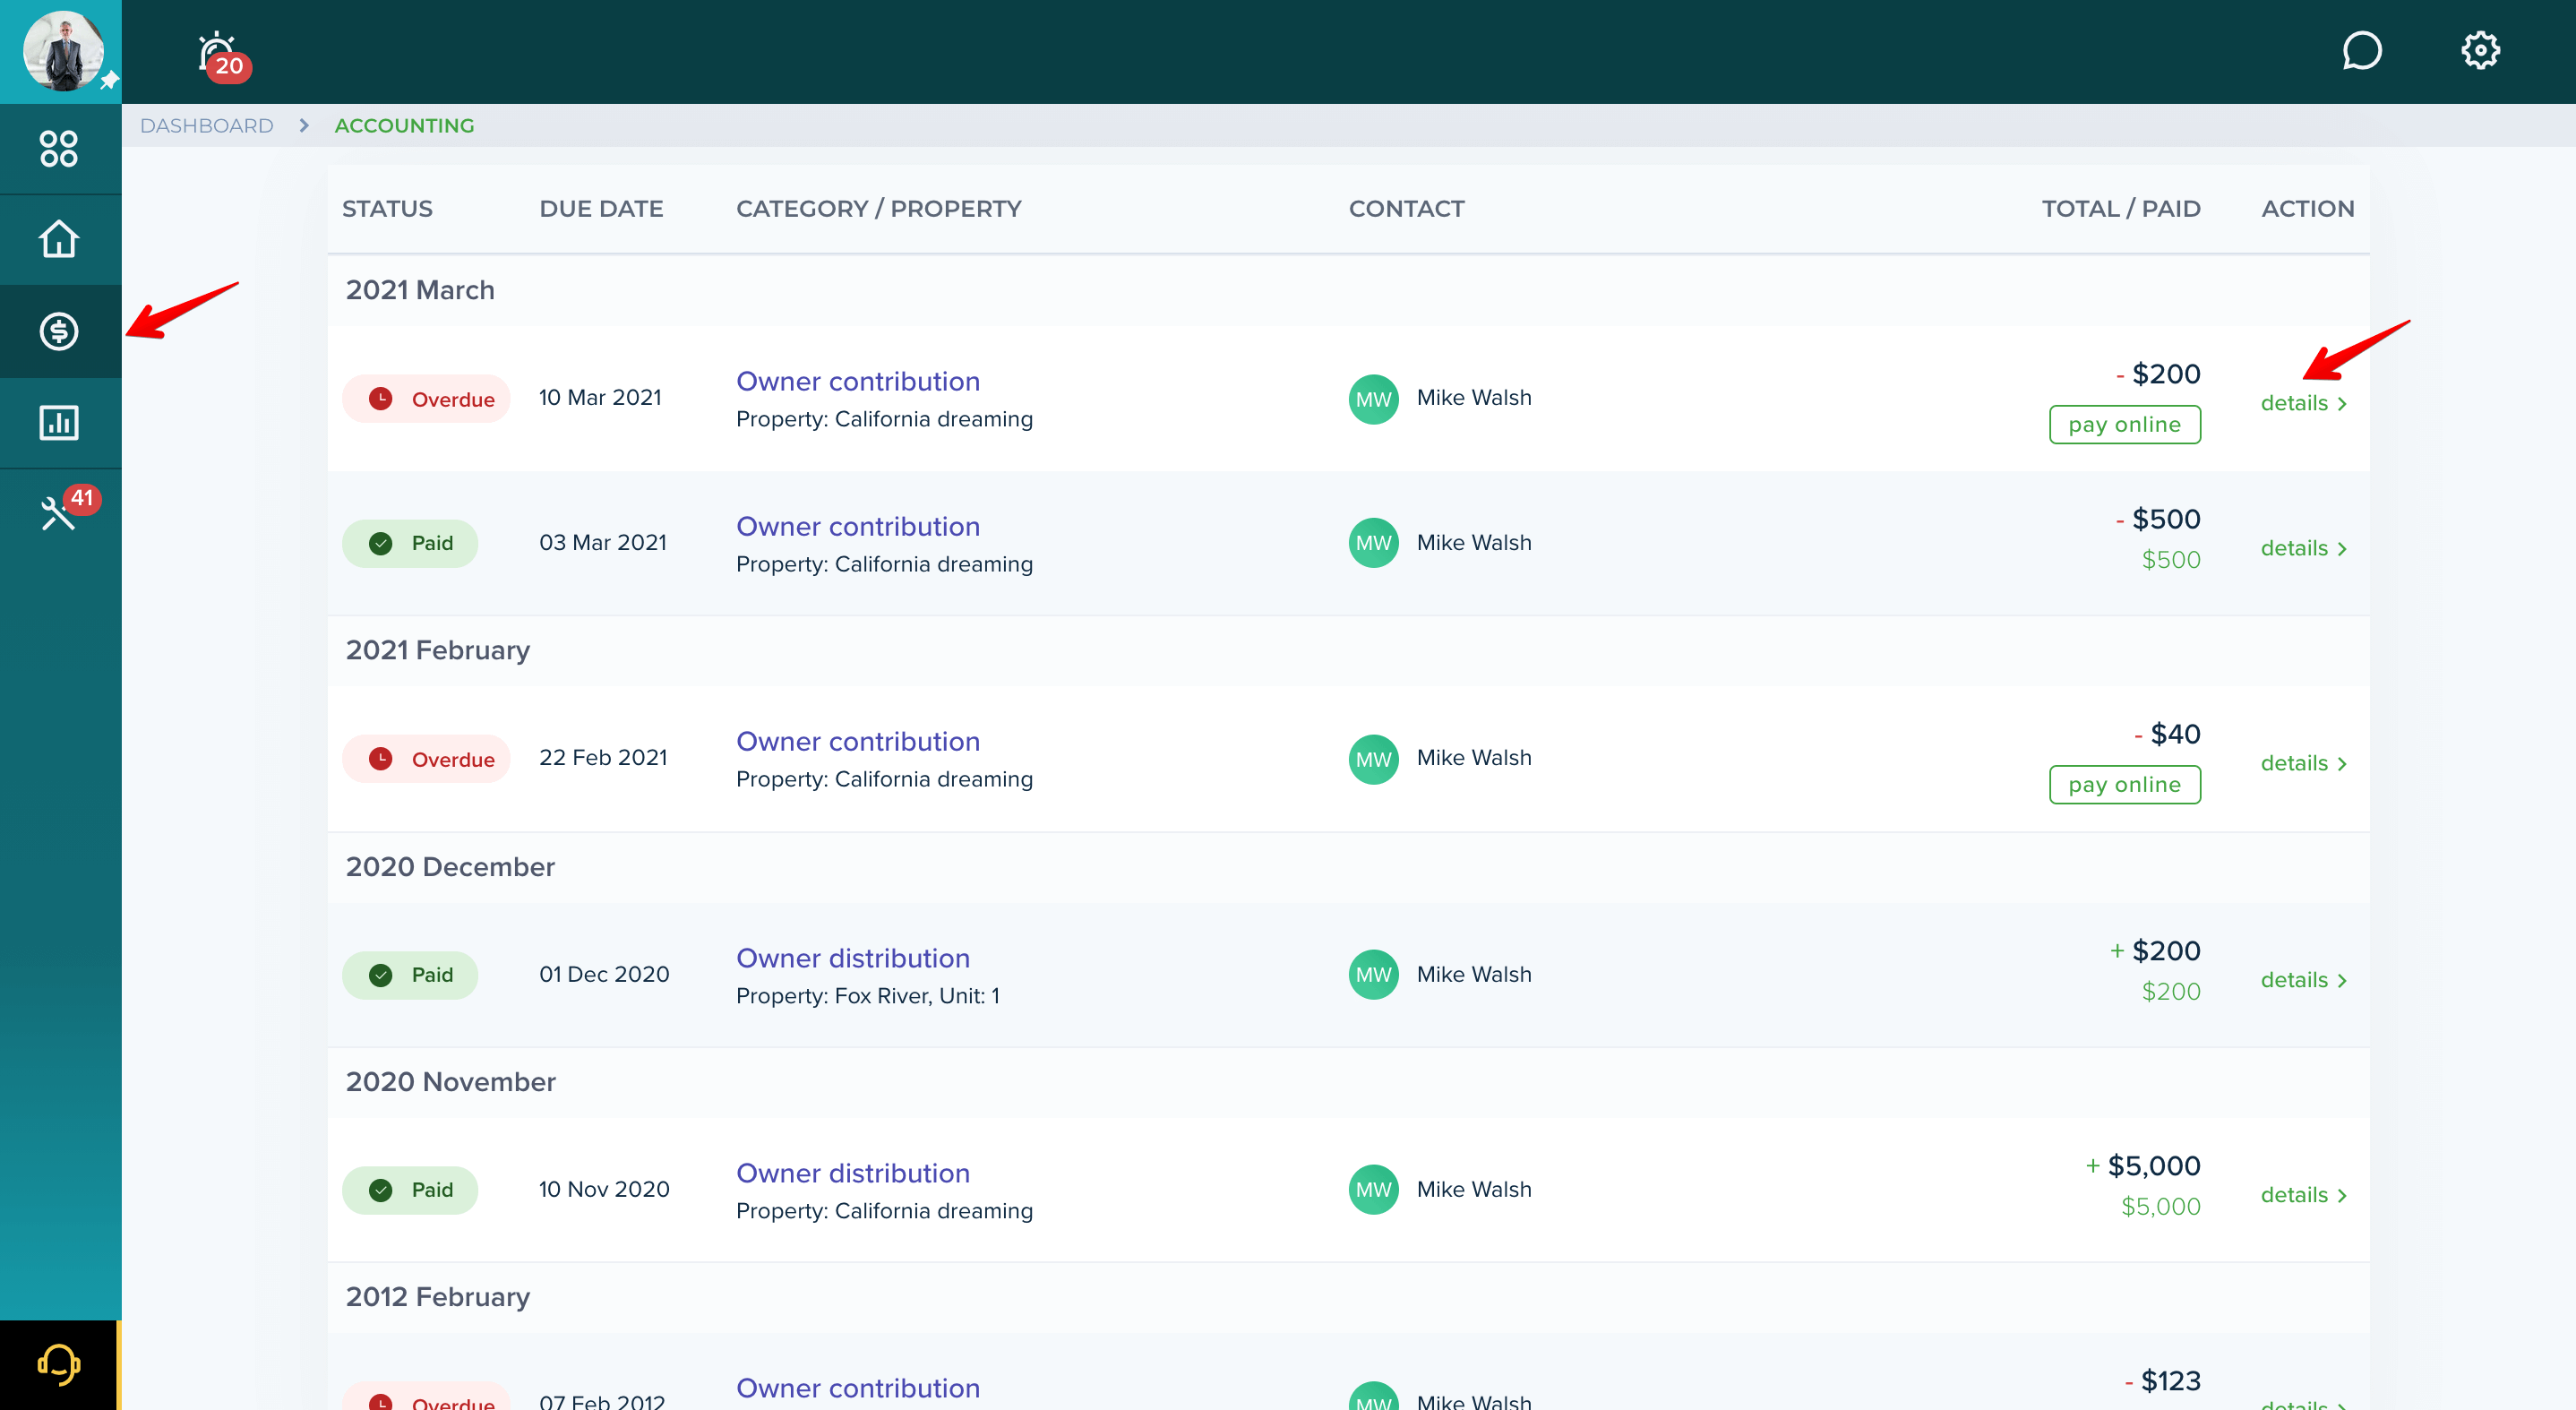
Task: Click the CONTACT column header
Action: click(1406, 208)
